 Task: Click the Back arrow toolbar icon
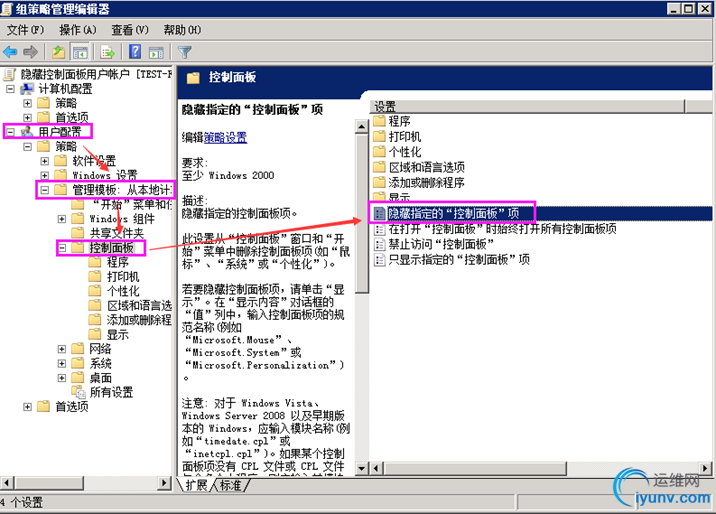pyautogui.click(x=10, y=52)
